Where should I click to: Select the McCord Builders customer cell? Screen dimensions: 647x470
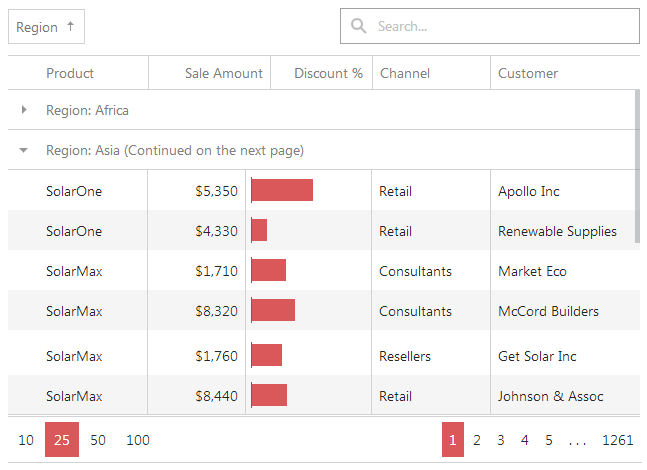pos(548,311)
